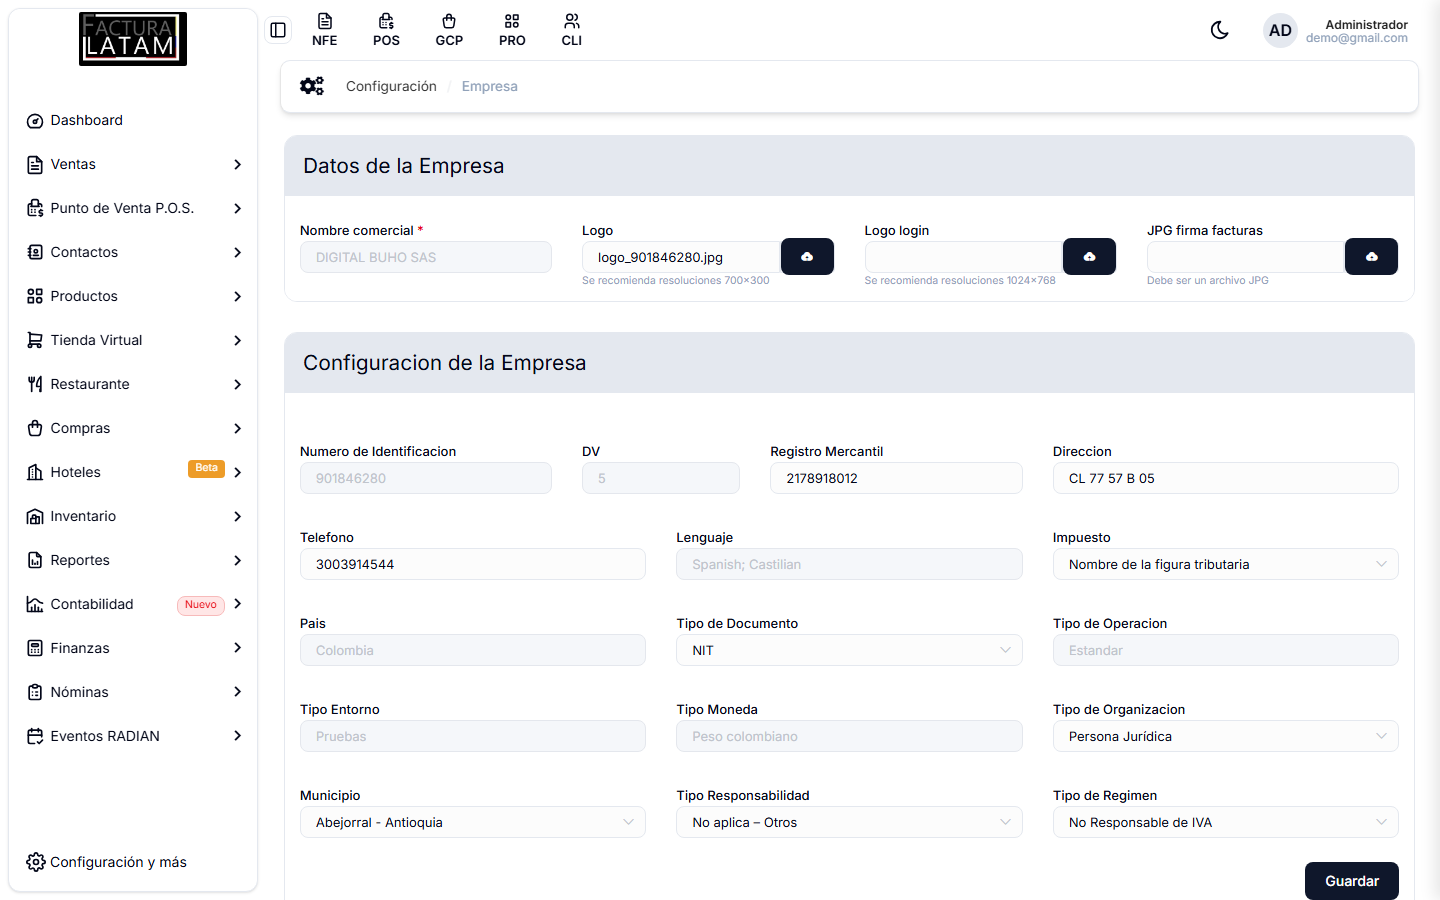Switch to dark mode with moon icon
The height and width of the screenshot is (900, 1440).
pyautogui.click(x=1220, y=30)
